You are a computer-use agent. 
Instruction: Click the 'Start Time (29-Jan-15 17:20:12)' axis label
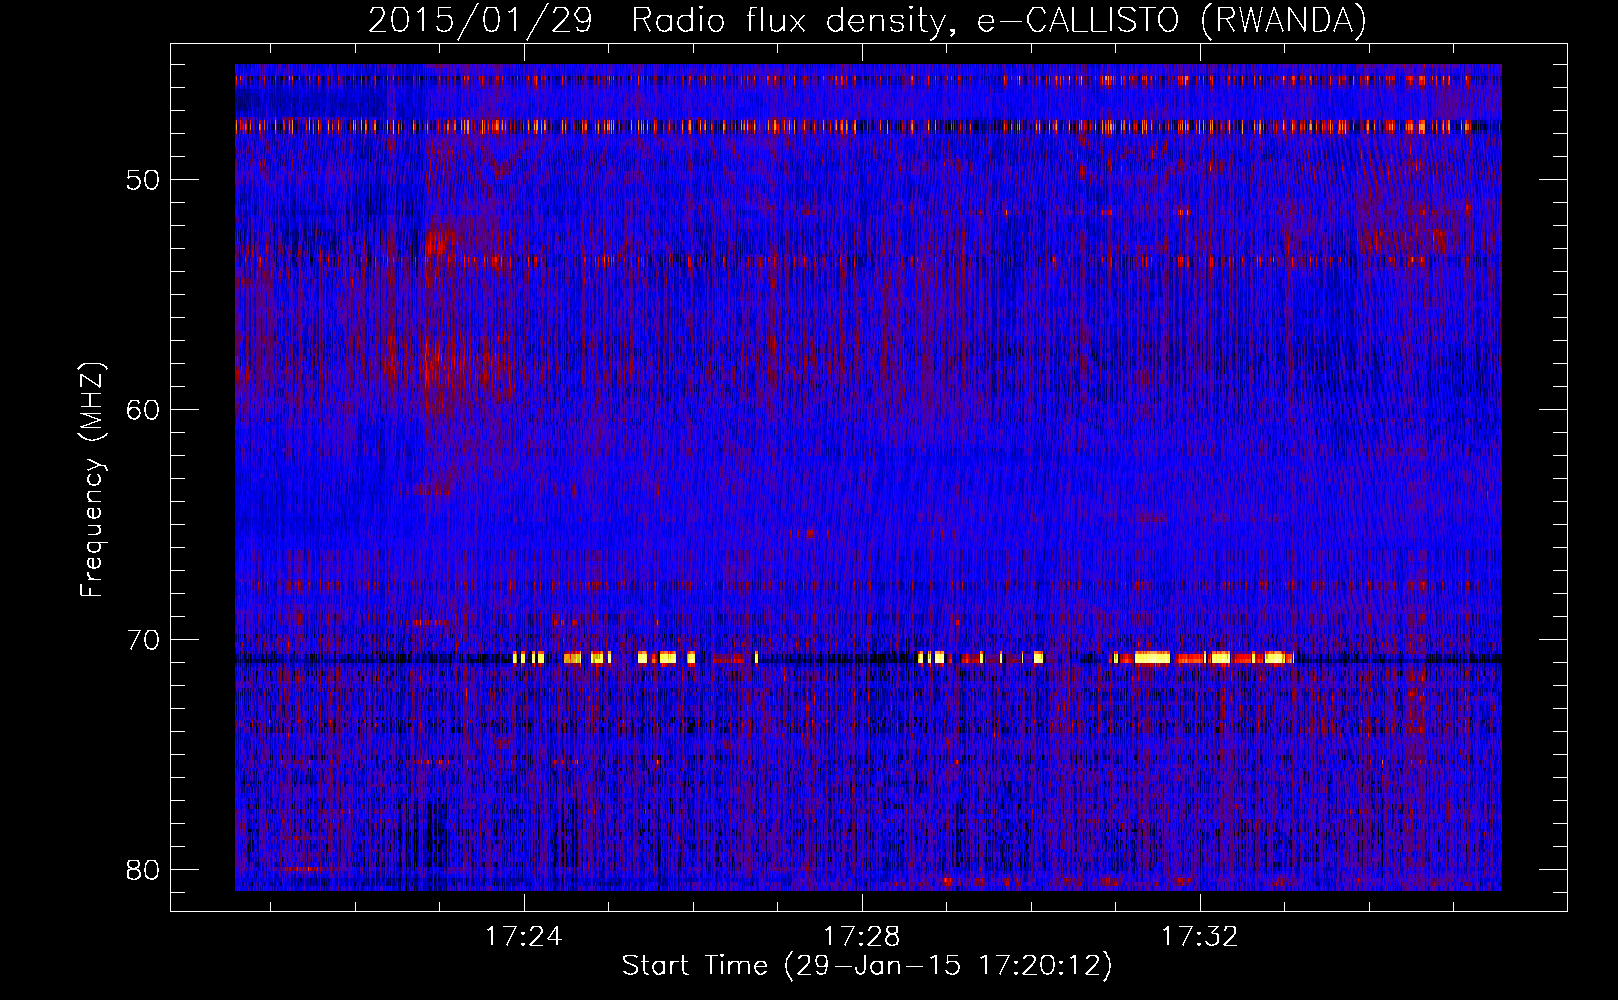(867, 966)
